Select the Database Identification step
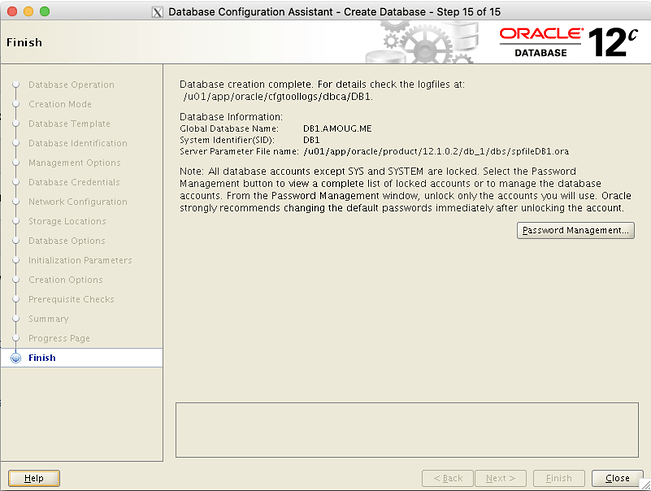 click(x=78, y=143)
